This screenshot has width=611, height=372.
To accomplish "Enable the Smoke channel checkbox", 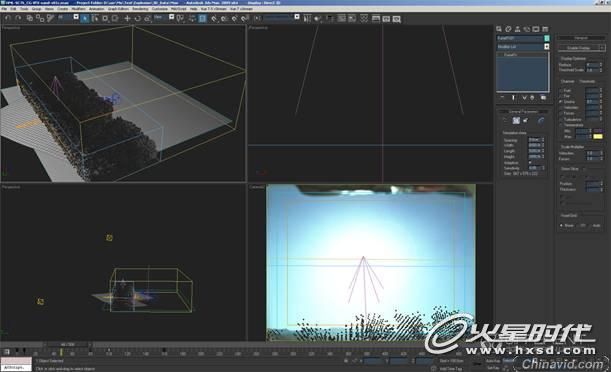I will (562, 102).
